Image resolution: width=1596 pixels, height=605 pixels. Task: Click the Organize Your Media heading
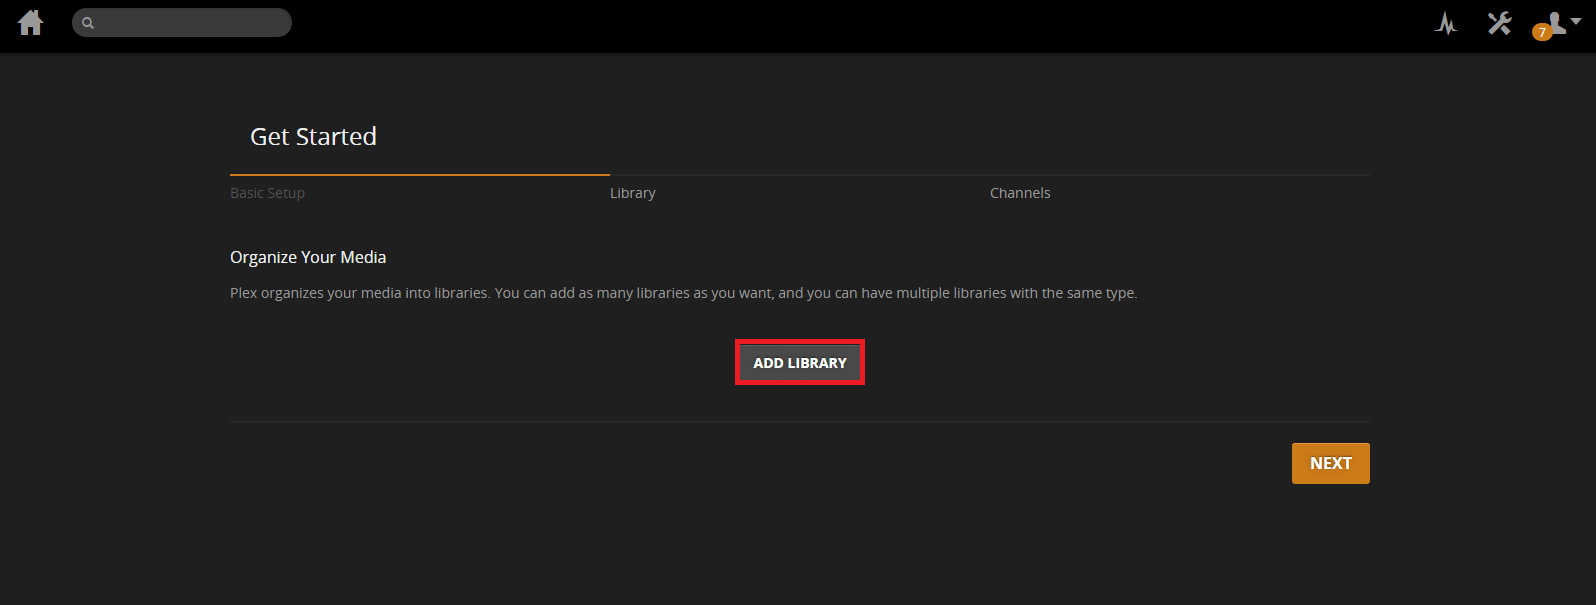[308, 257]
